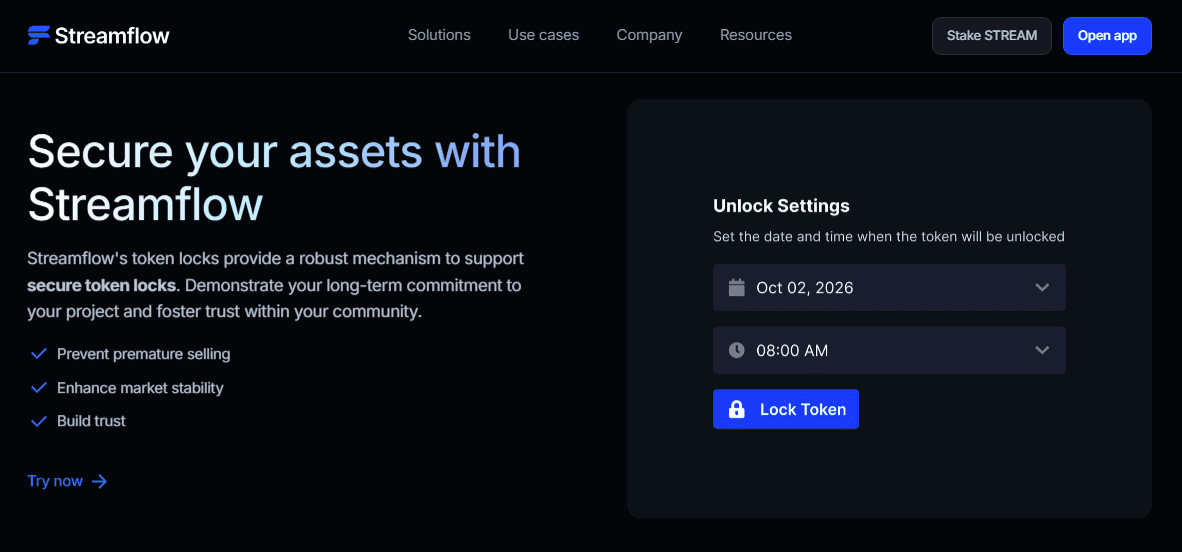1182x552 pixels.
Task: Expand the time dropdown chevron
Action: click(x=1043, y=350)
